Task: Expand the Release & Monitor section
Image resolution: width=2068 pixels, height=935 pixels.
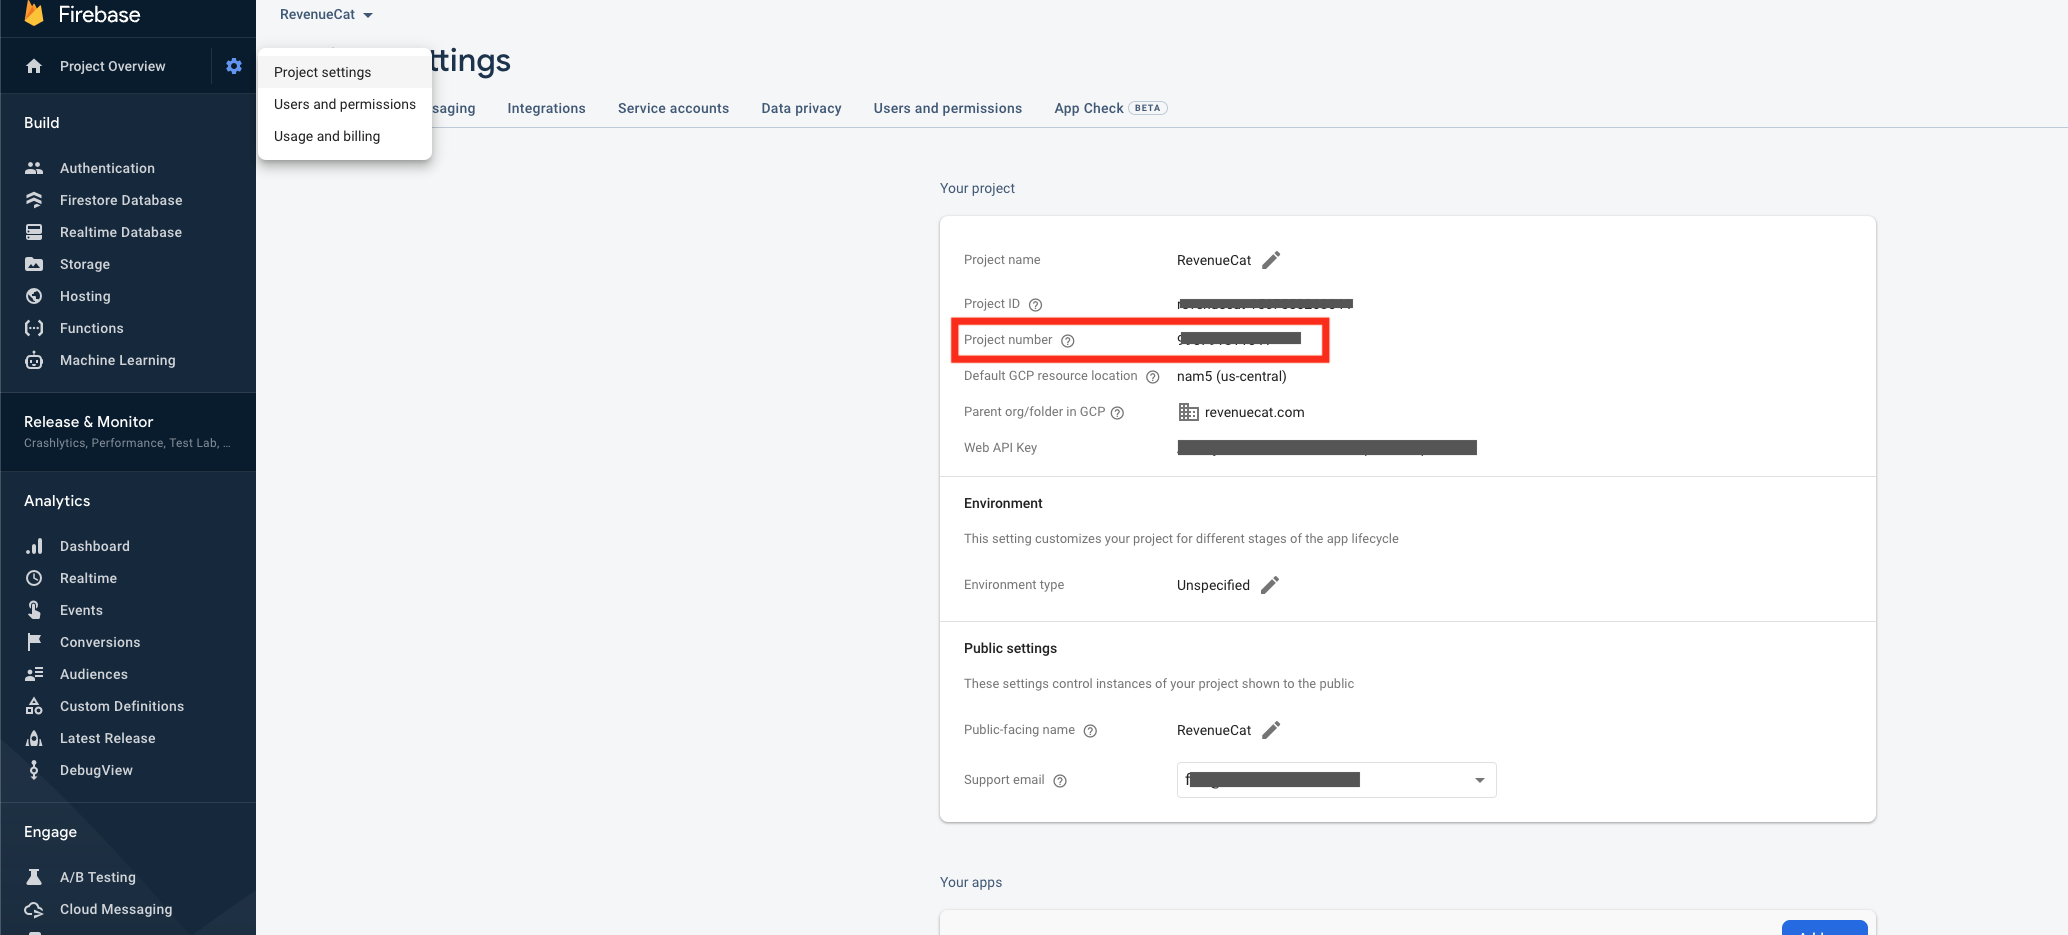Action: point(127,431)
